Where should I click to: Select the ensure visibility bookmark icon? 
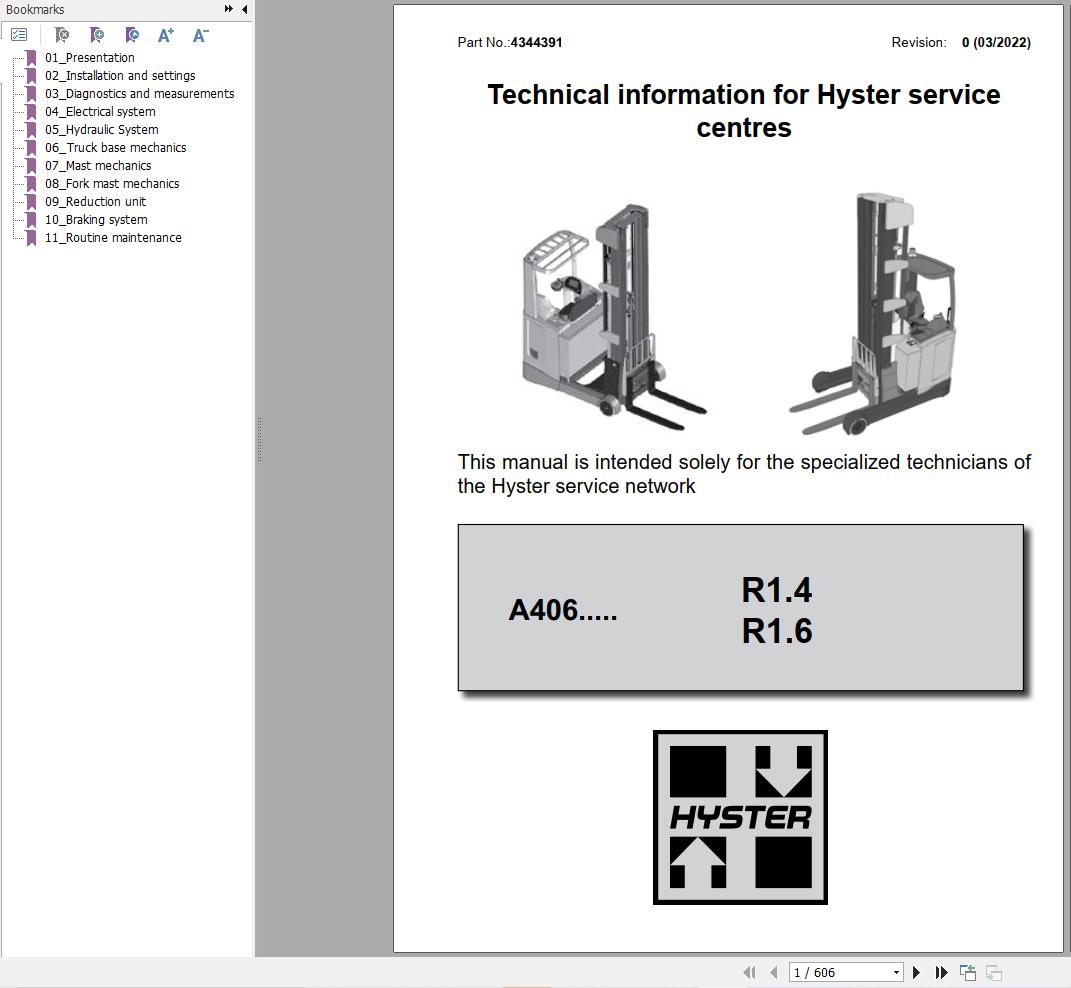pyautogui.click(x=132, y=34)
